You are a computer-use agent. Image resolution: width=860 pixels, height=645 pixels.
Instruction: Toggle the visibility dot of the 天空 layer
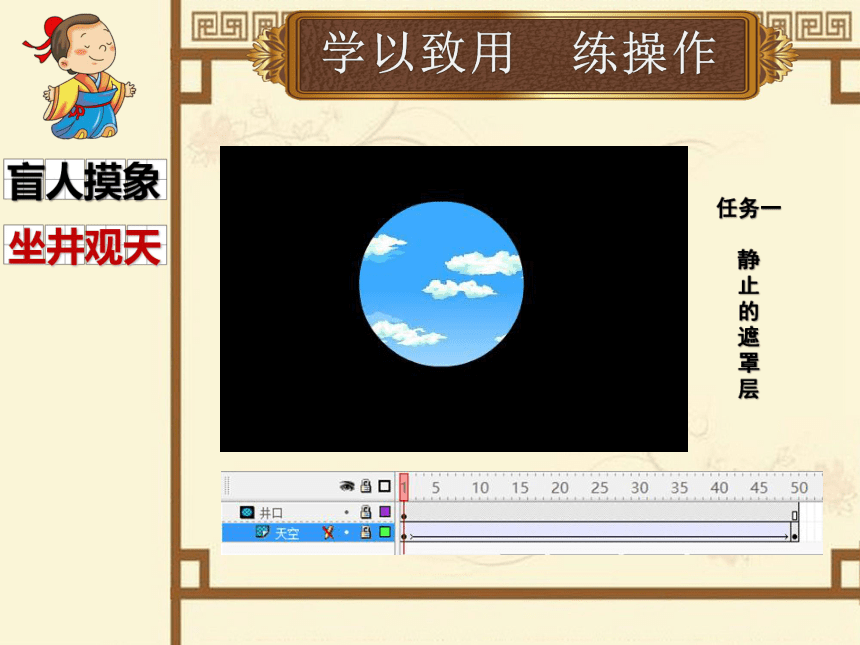pyautogui.click(x=347, y=532)
